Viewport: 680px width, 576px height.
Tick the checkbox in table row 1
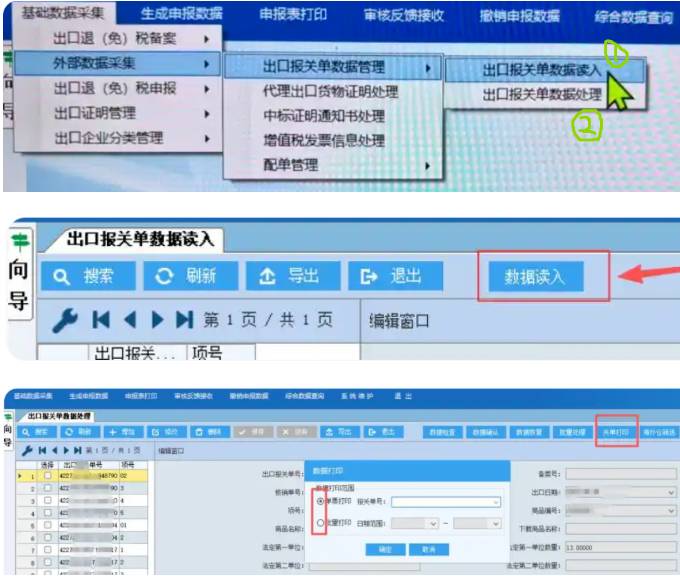(x=48, y=475)
